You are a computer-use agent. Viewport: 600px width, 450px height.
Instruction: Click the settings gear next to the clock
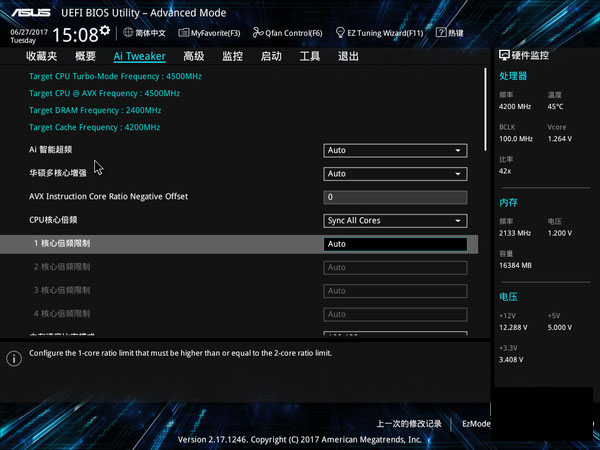coord(105,30)
